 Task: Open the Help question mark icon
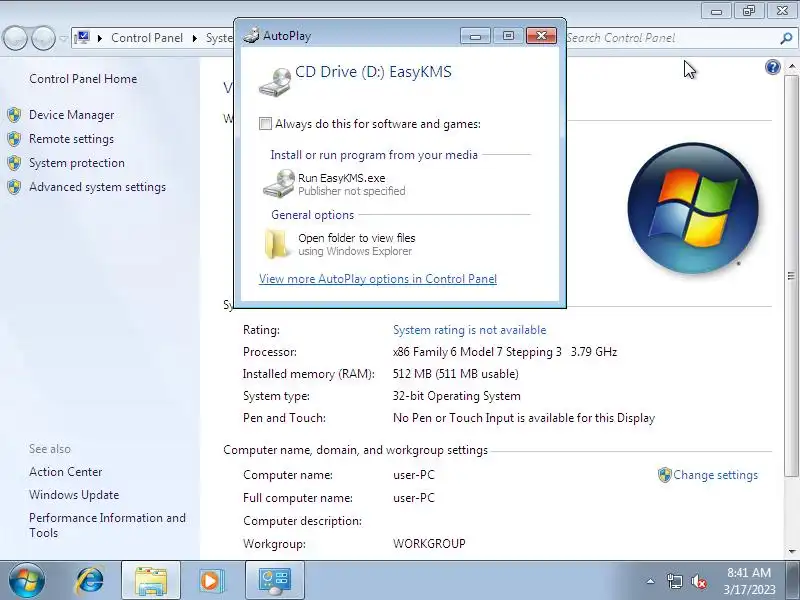[x=772, y=67]
